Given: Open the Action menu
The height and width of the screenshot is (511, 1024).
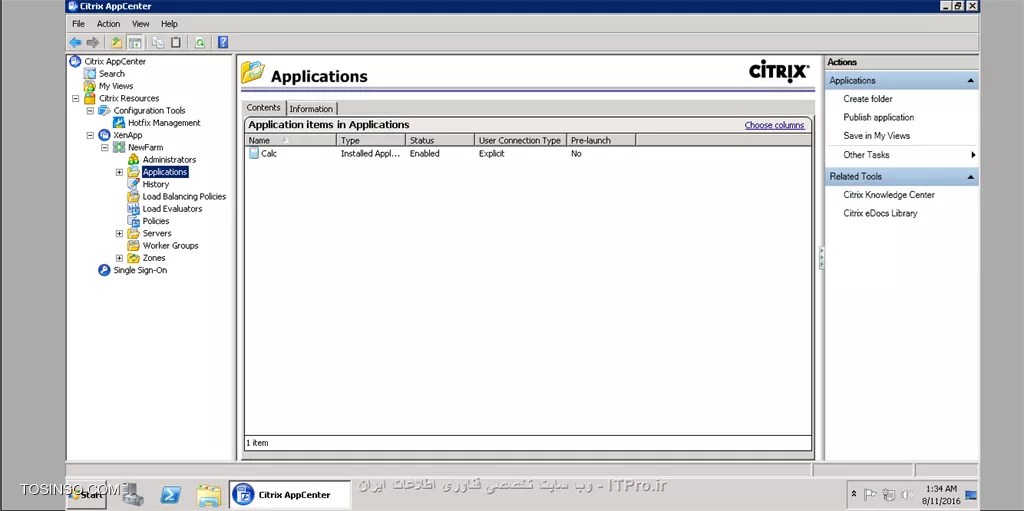Looking at the screenshot, I should click(108, 24).
